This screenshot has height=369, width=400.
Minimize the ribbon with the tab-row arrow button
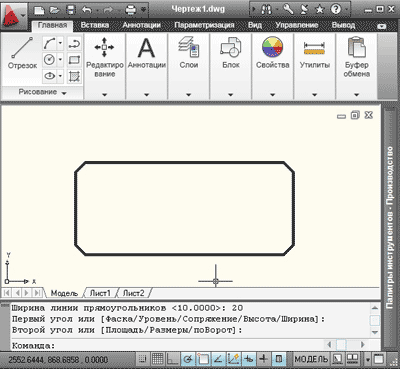382,26
